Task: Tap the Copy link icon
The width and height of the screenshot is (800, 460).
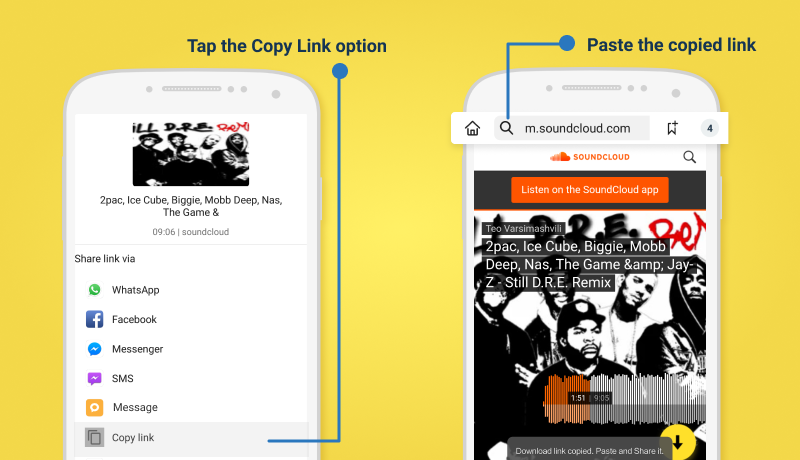Action: tap(94, 437)
